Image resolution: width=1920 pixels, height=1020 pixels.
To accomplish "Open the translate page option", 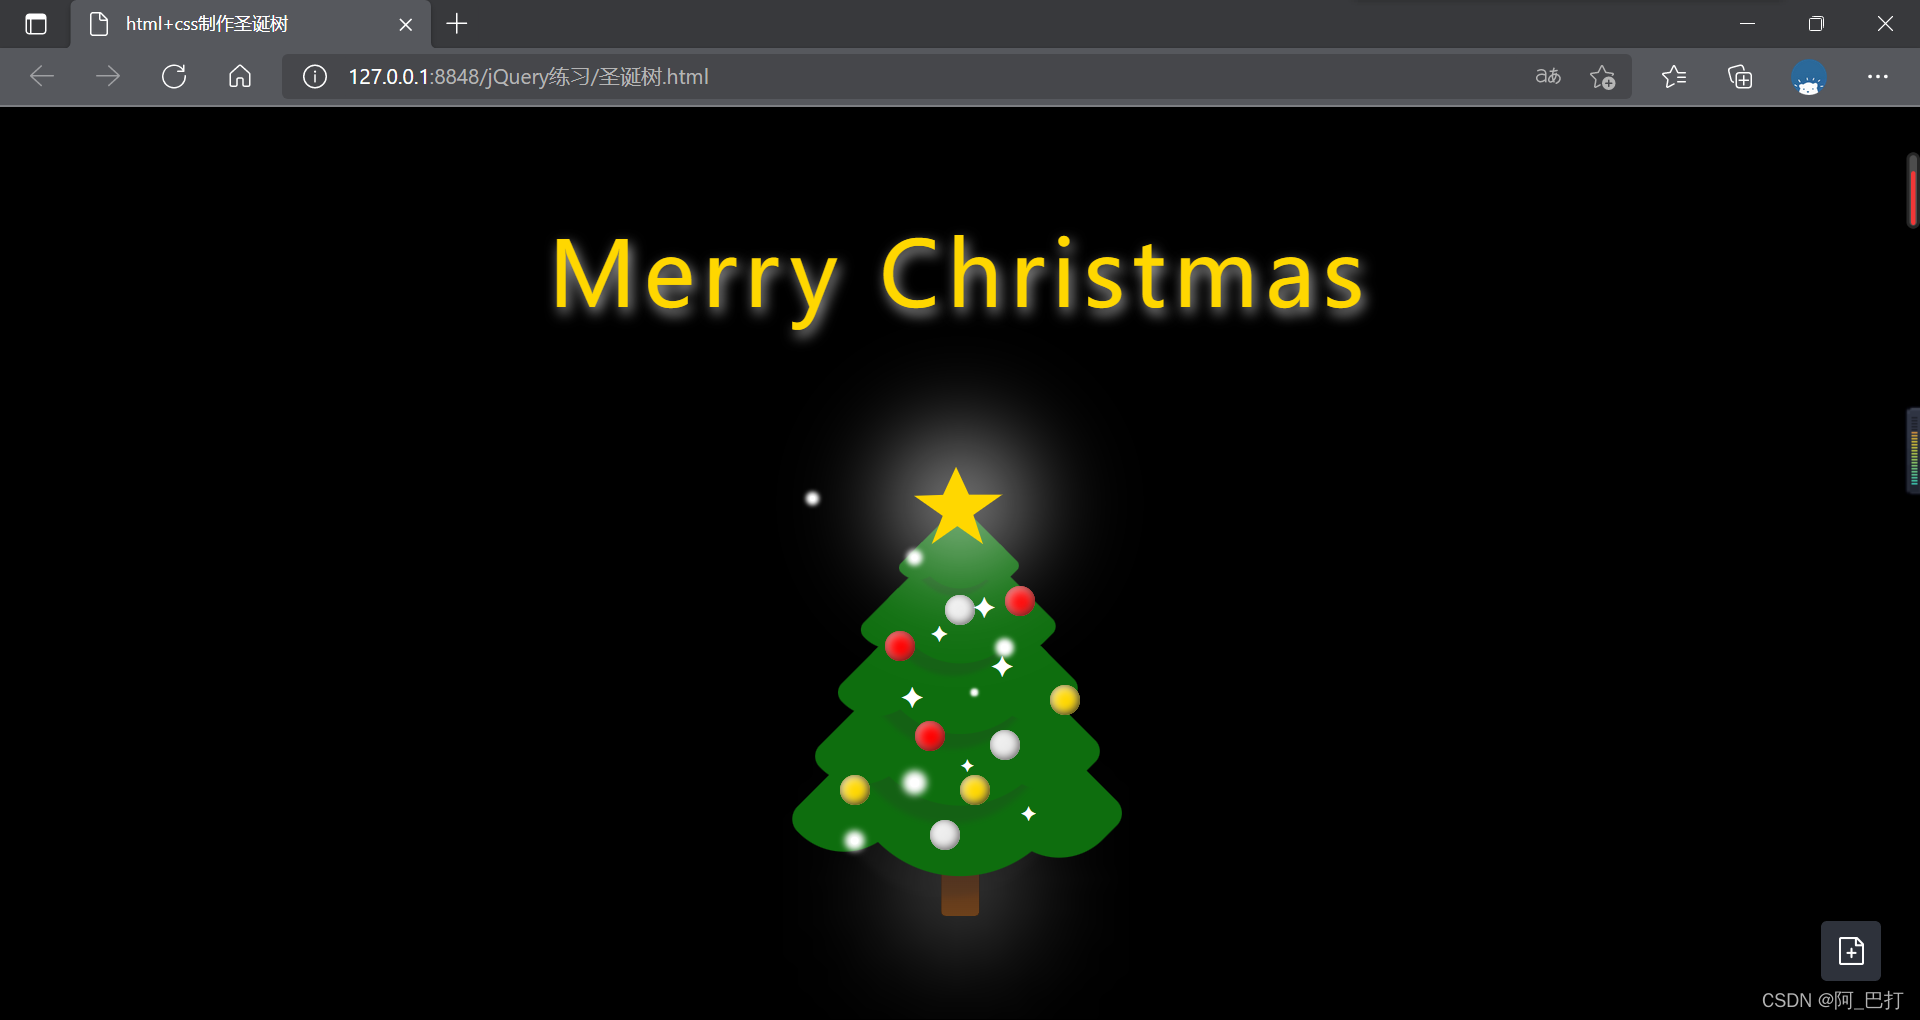I will click(x=1548, y=76).
